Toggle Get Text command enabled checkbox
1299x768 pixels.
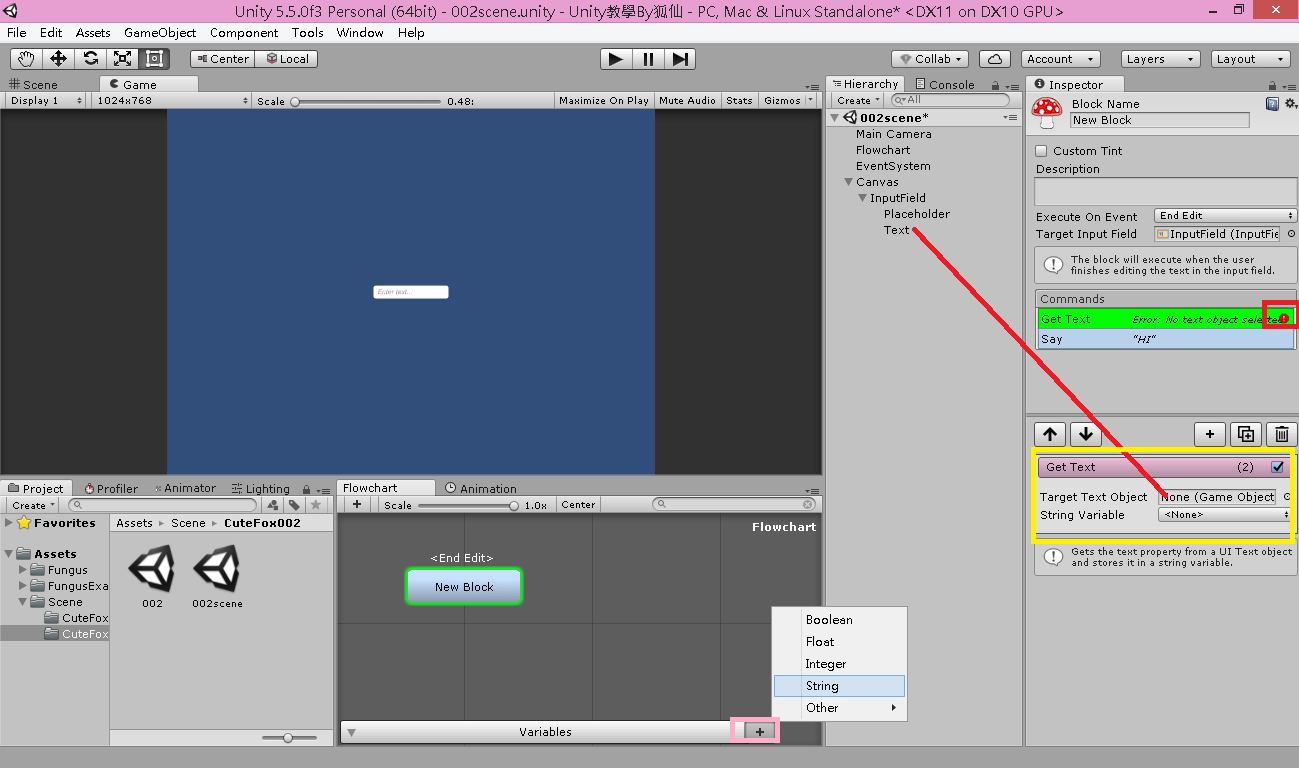tap(1277, 467)
